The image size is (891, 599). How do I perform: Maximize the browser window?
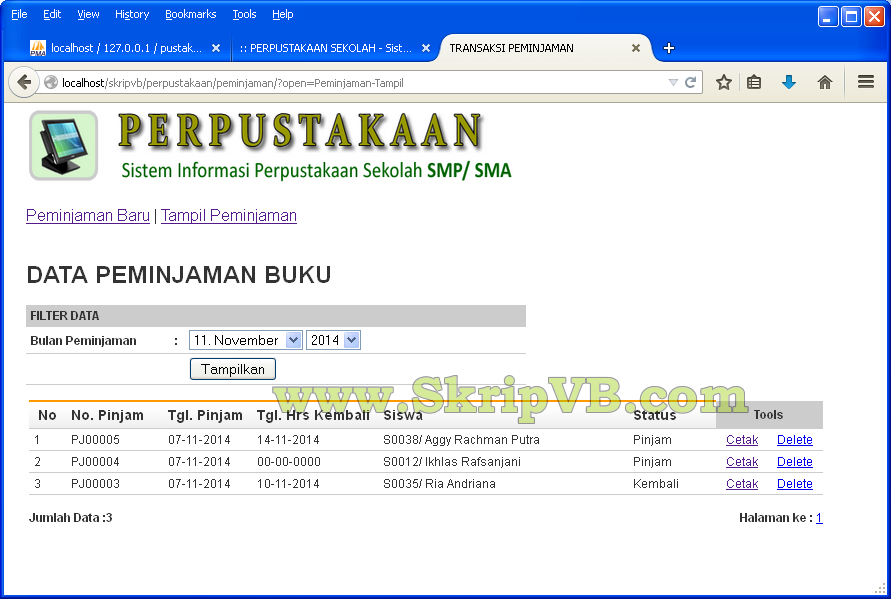pos(851,16)
